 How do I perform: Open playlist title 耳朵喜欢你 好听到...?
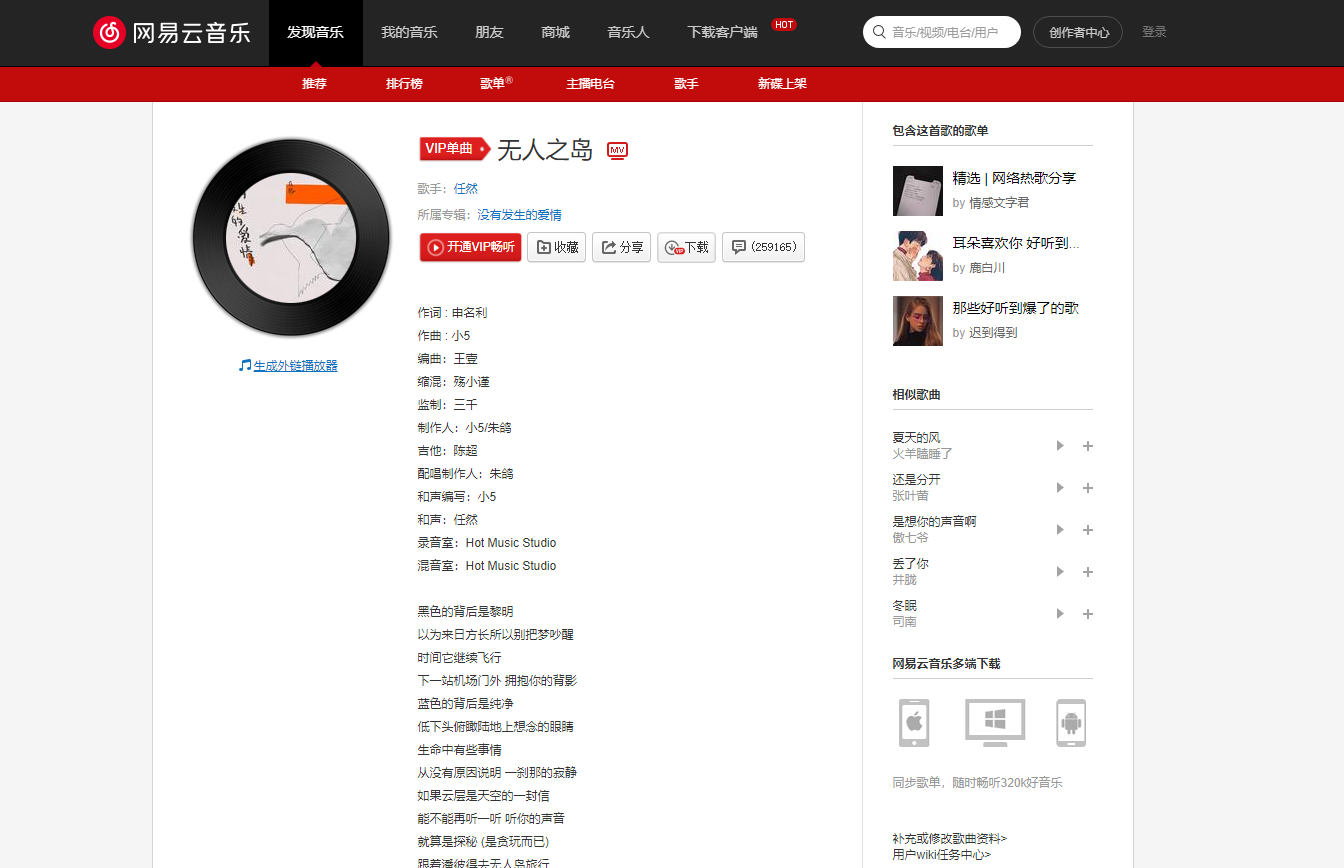(1016, 243)
